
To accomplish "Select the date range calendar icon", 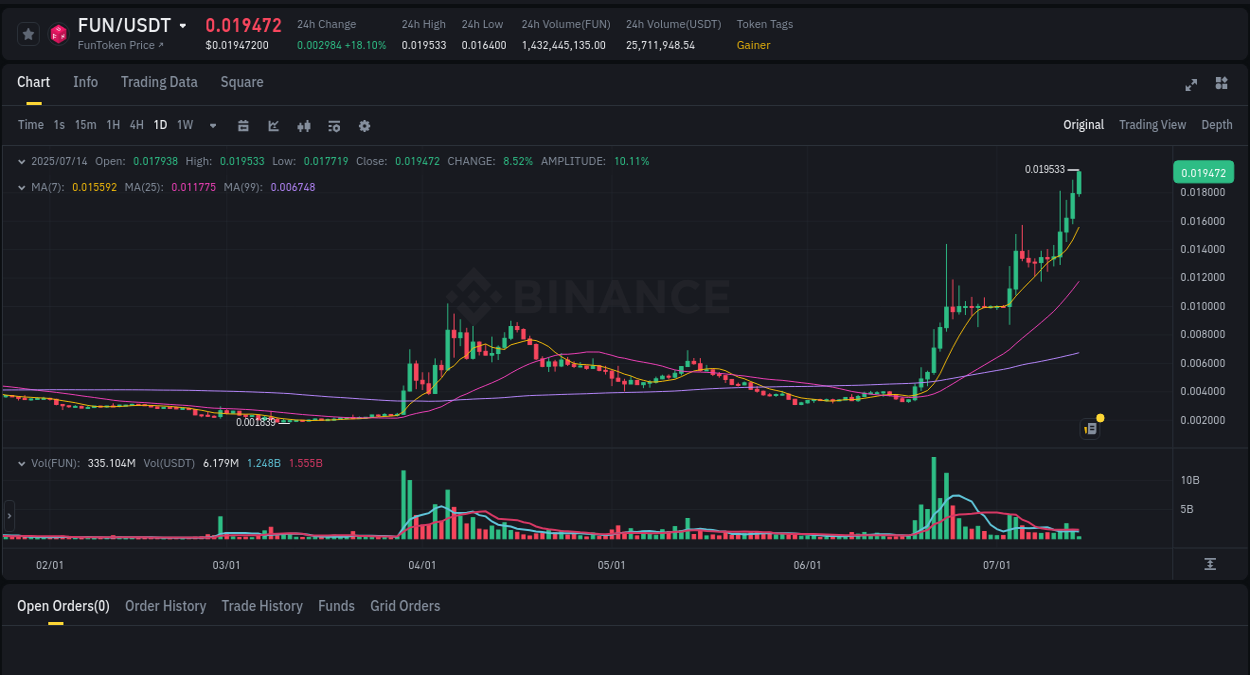I will tap(243, 125).
